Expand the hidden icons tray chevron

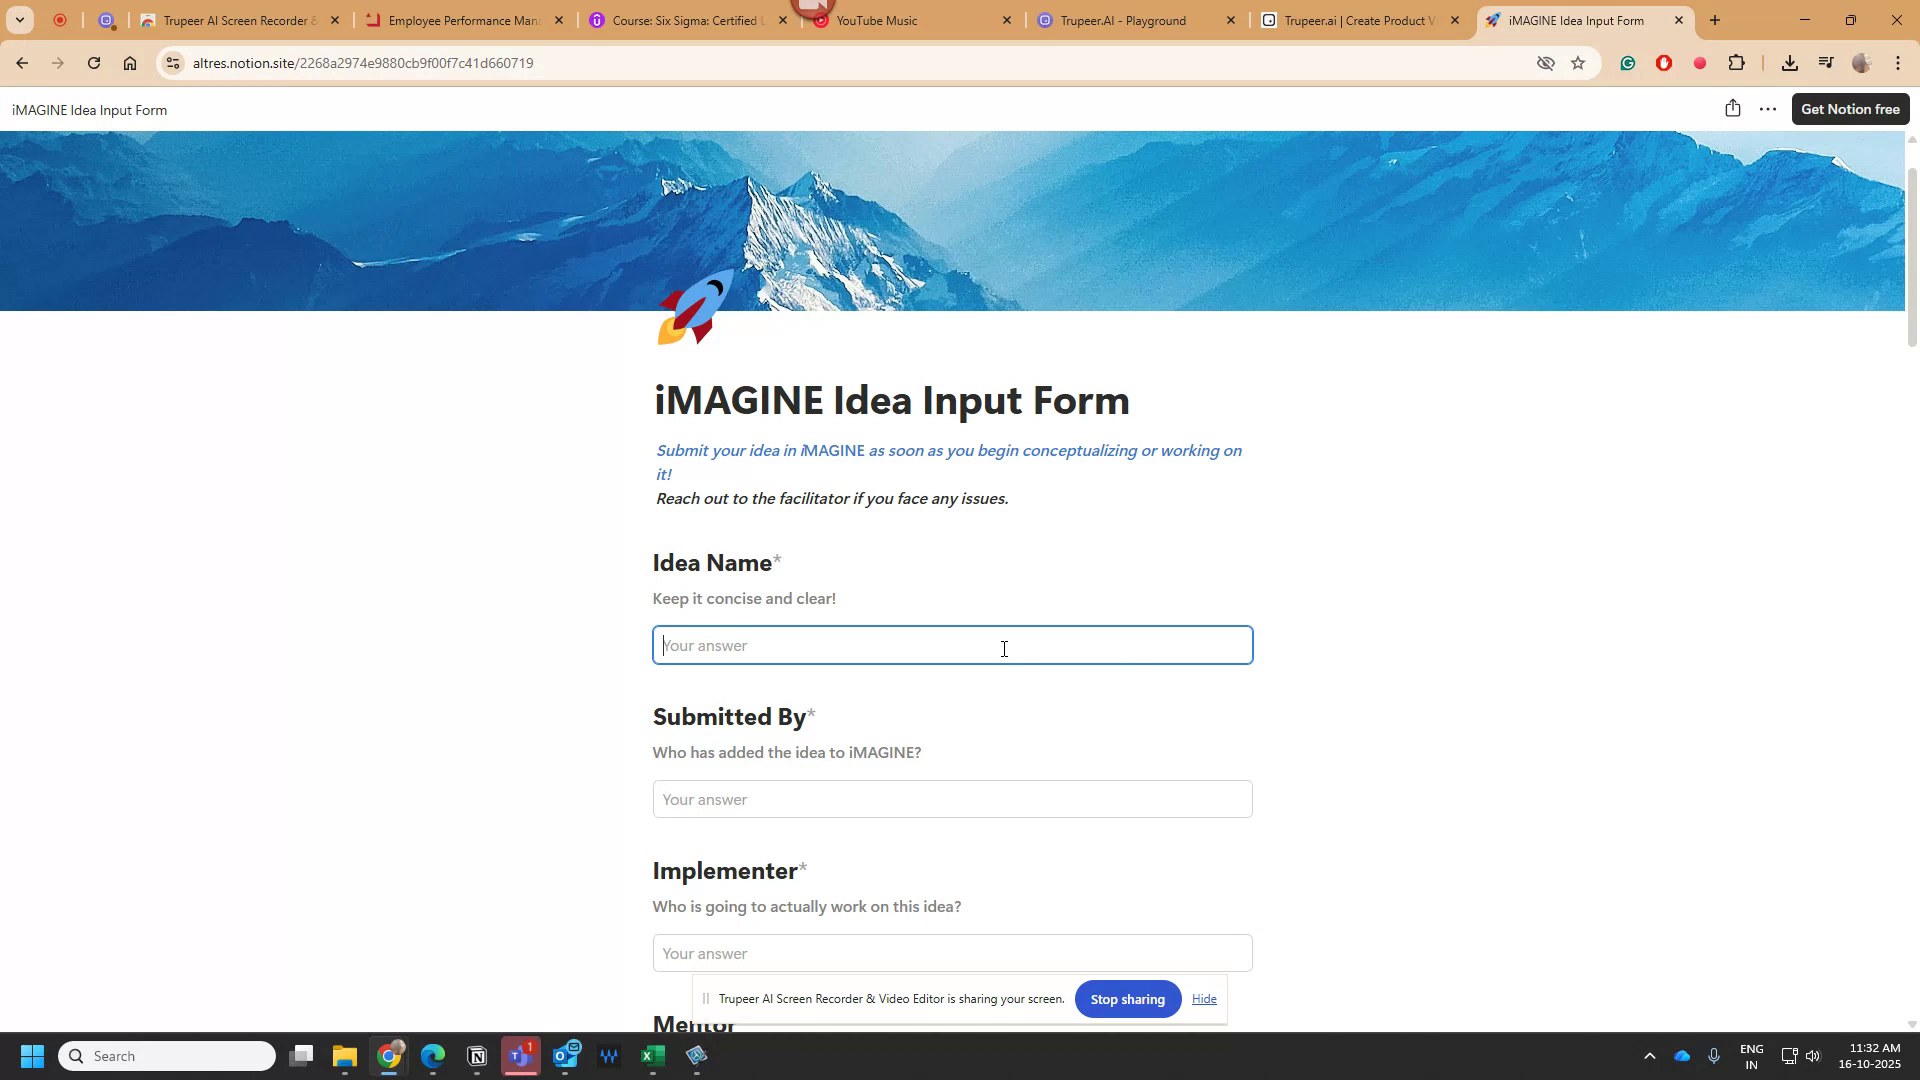coord(1650,1055)
